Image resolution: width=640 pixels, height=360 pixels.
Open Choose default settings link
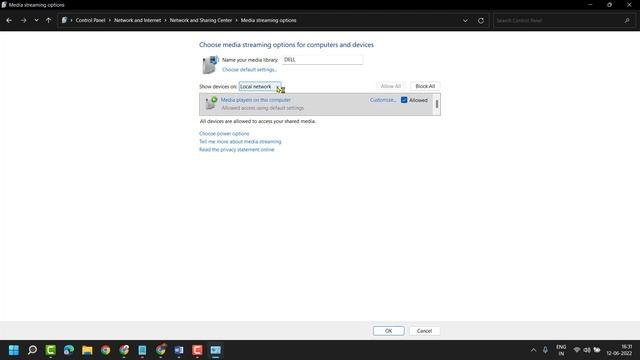click(249, 70)
